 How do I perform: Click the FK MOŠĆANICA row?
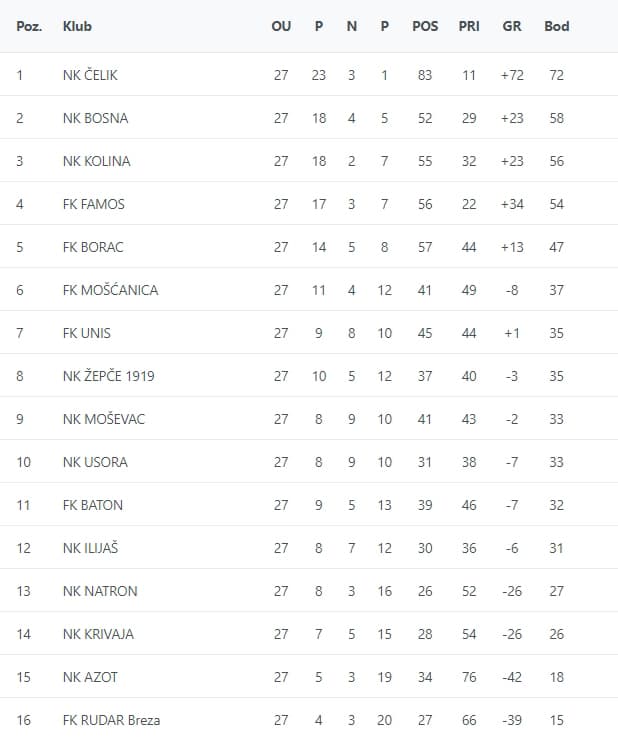pyautogui.click(x=309, y=289)
